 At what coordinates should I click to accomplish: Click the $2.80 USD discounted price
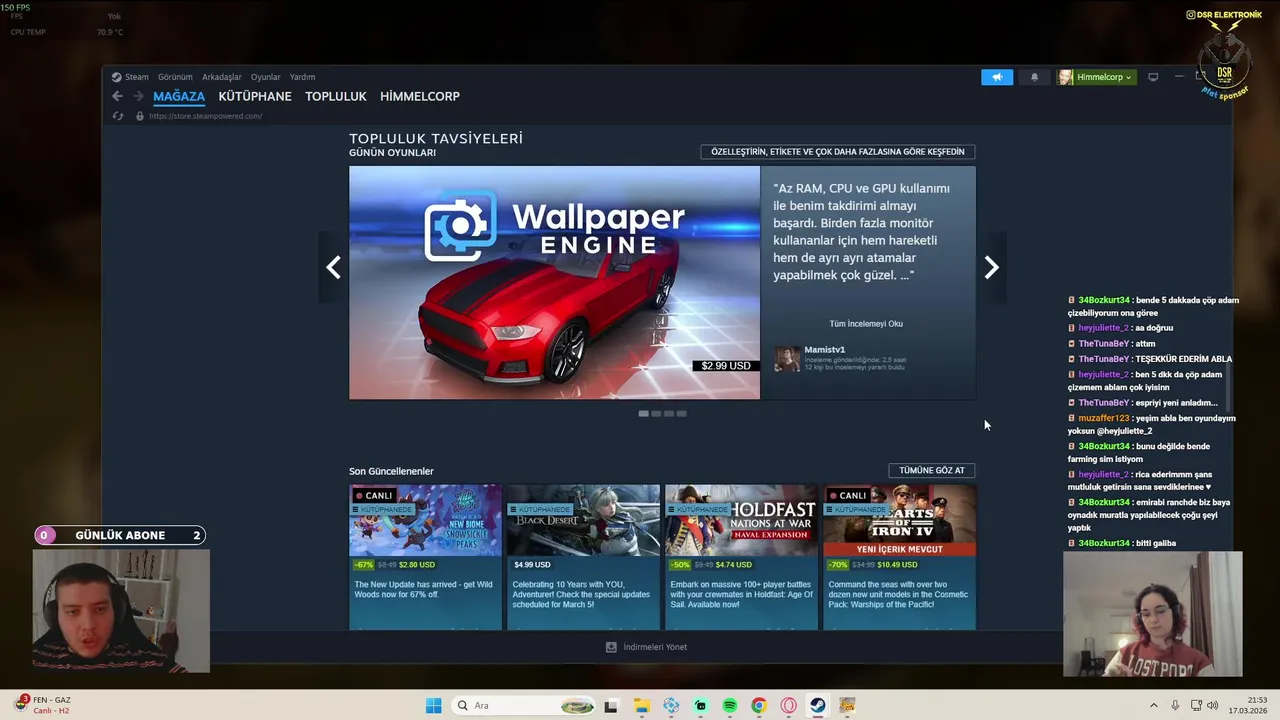coord(418,565)
